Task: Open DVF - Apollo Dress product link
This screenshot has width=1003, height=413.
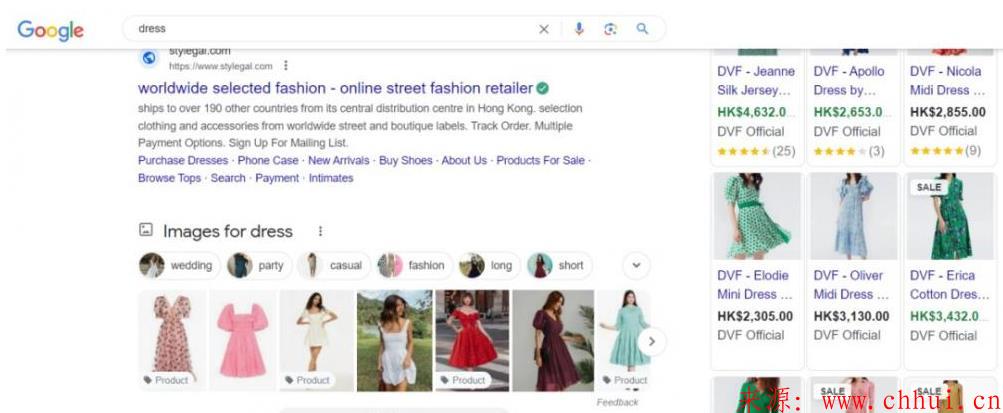Action: [849, 81]
